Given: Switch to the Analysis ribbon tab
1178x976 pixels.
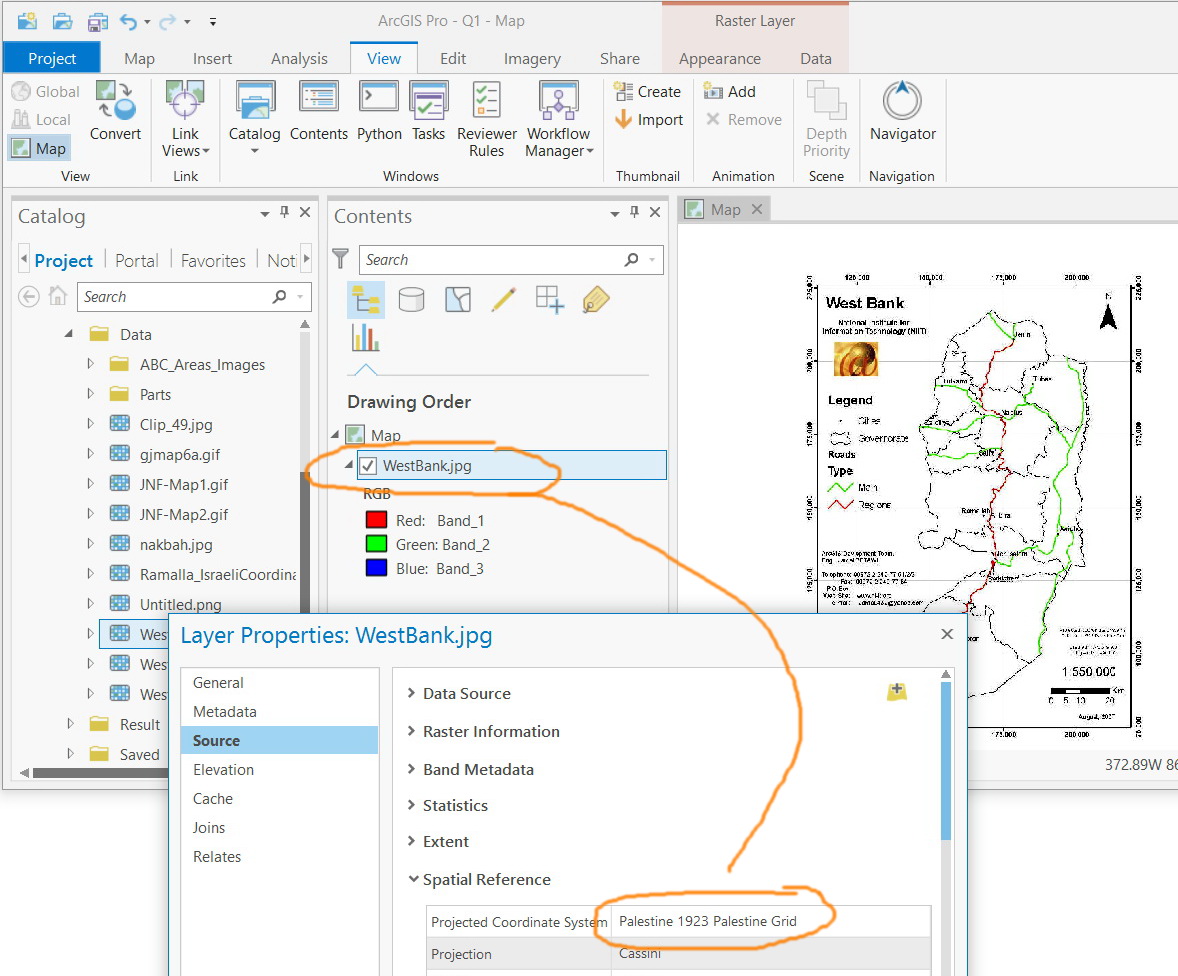Looking at the screenshot, I should (x=299, y=59).
